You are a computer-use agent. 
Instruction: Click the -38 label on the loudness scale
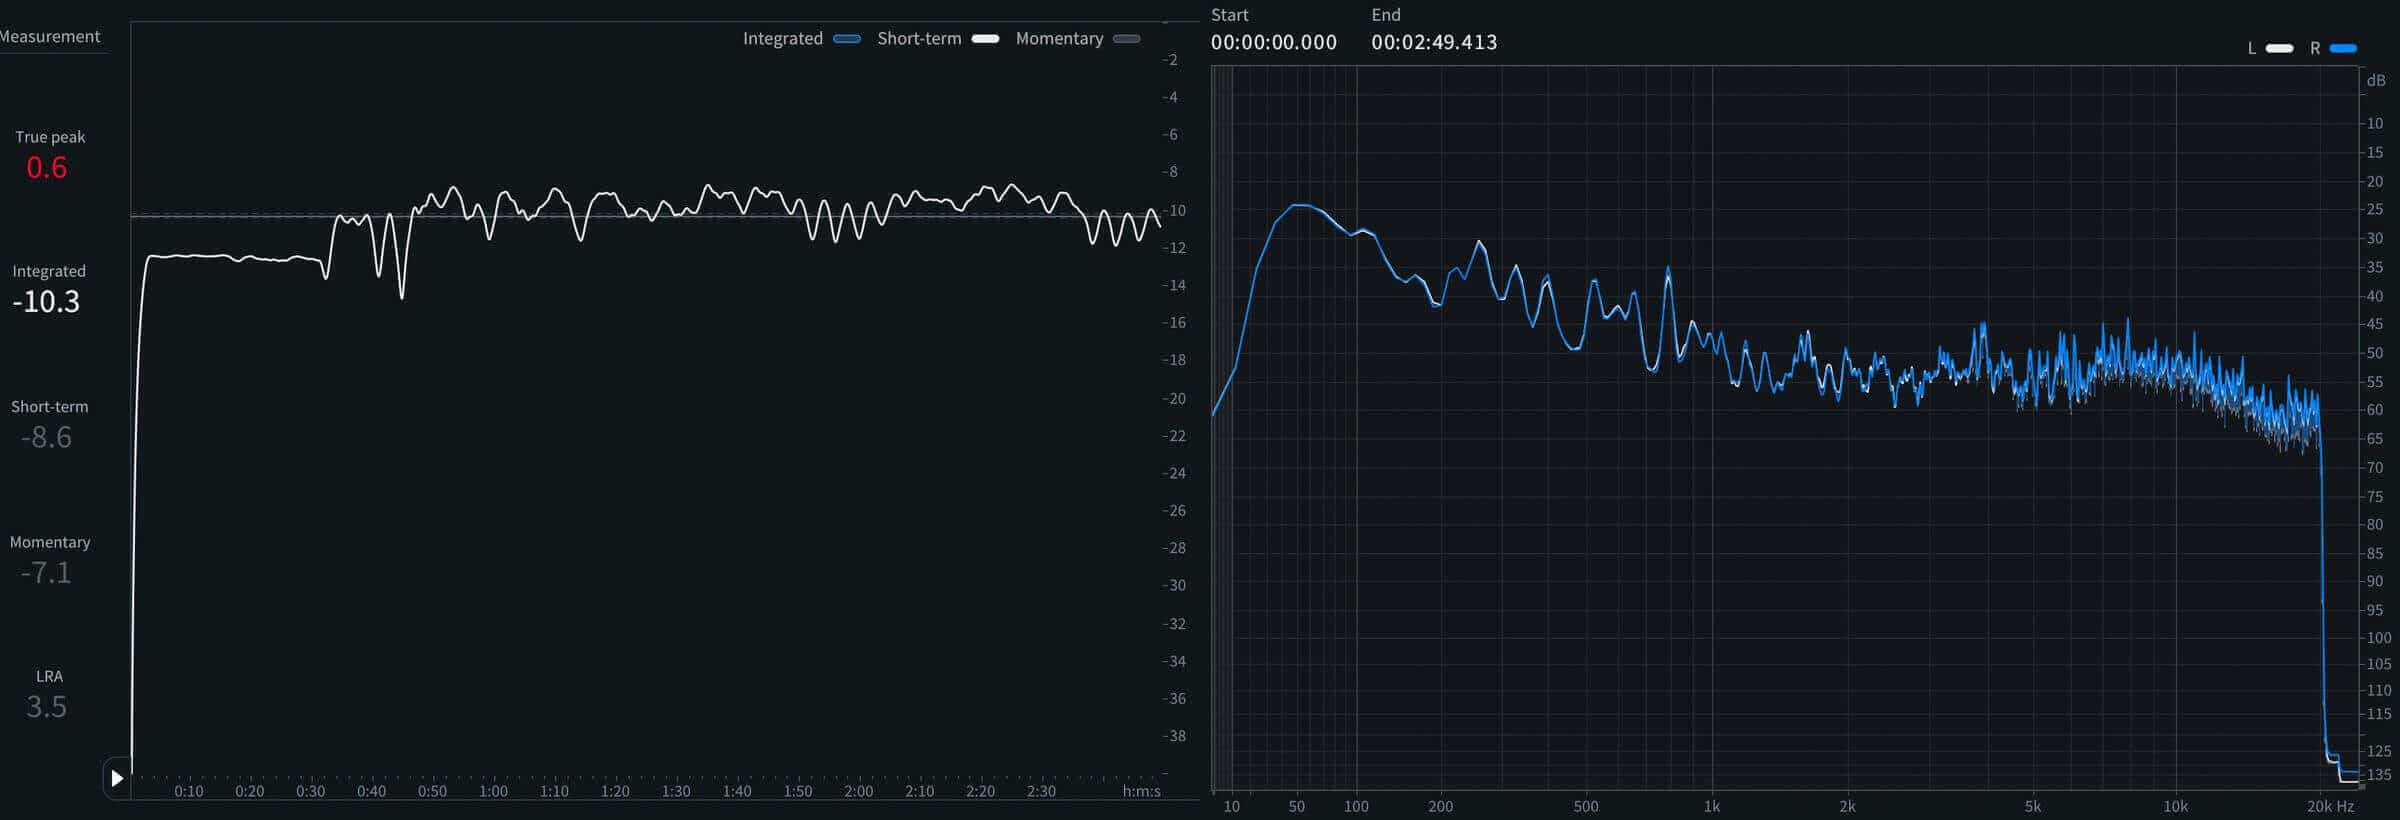point(1174,736)
